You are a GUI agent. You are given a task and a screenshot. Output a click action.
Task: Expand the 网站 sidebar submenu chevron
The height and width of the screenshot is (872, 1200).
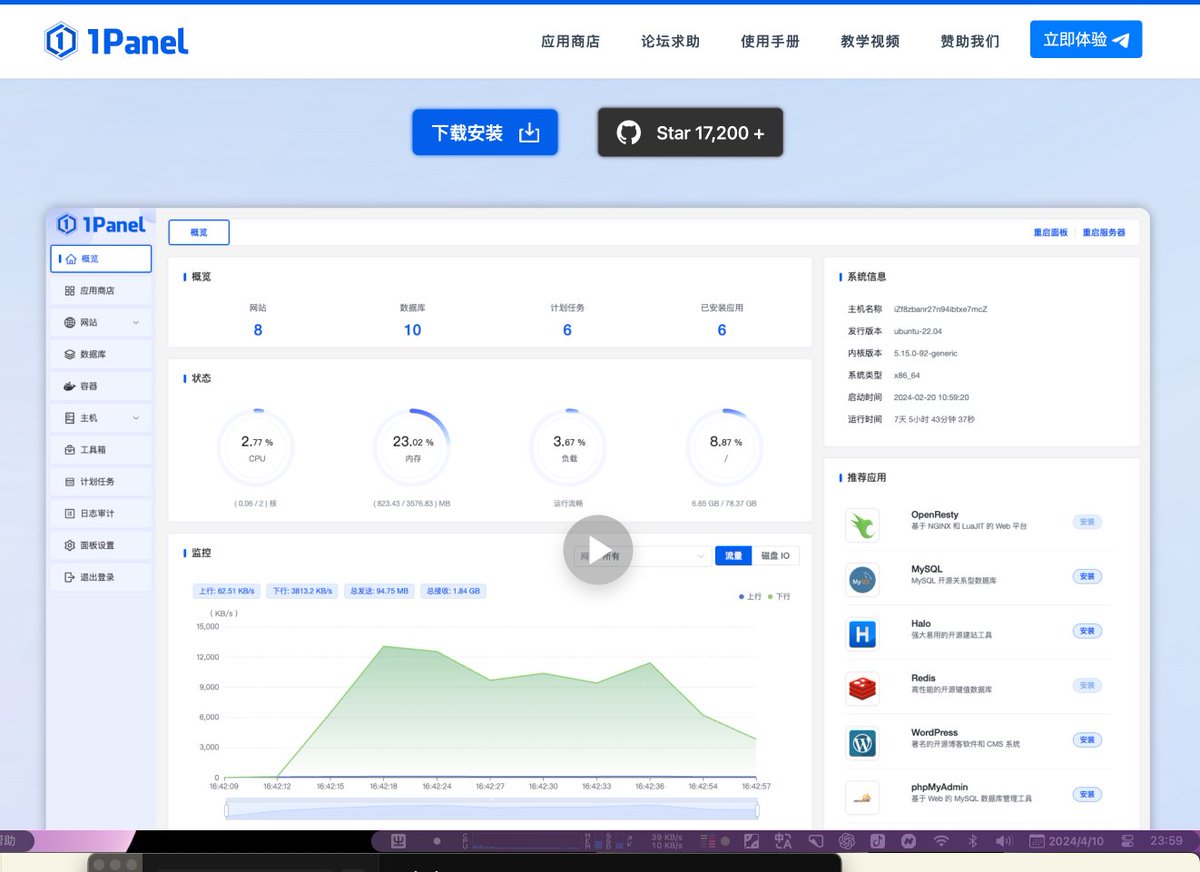click(136, 322)
